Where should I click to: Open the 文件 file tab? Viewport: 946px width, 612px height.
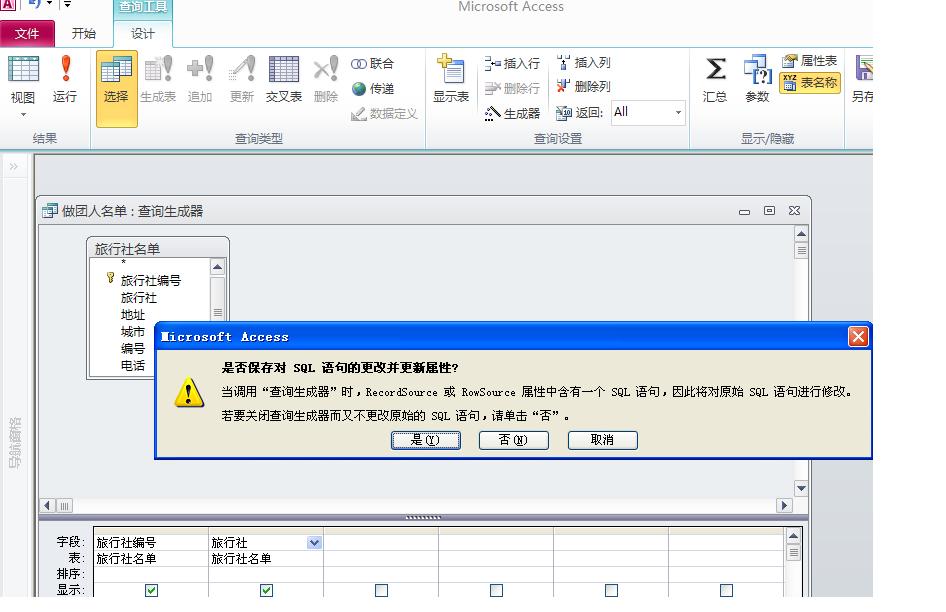(27, 33)
